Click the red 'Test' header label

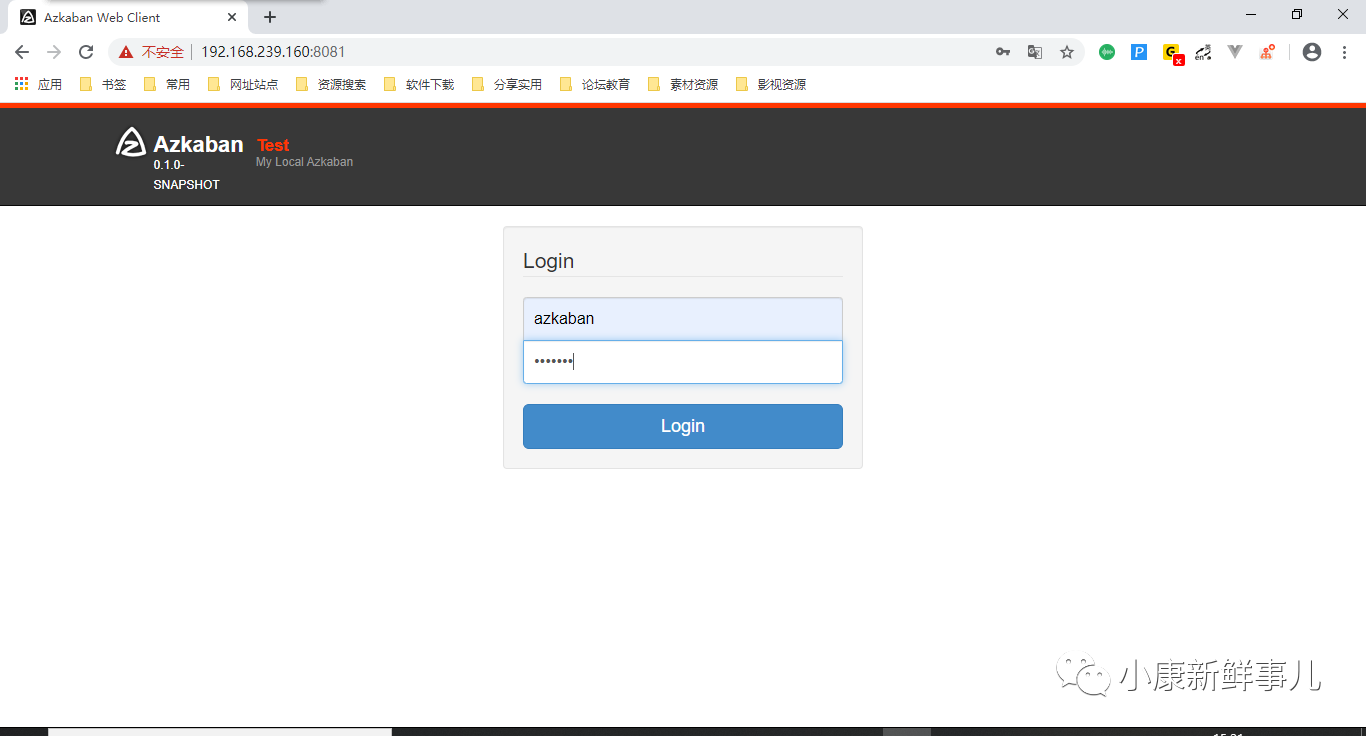pyautogui.click(x=273, y=145)
